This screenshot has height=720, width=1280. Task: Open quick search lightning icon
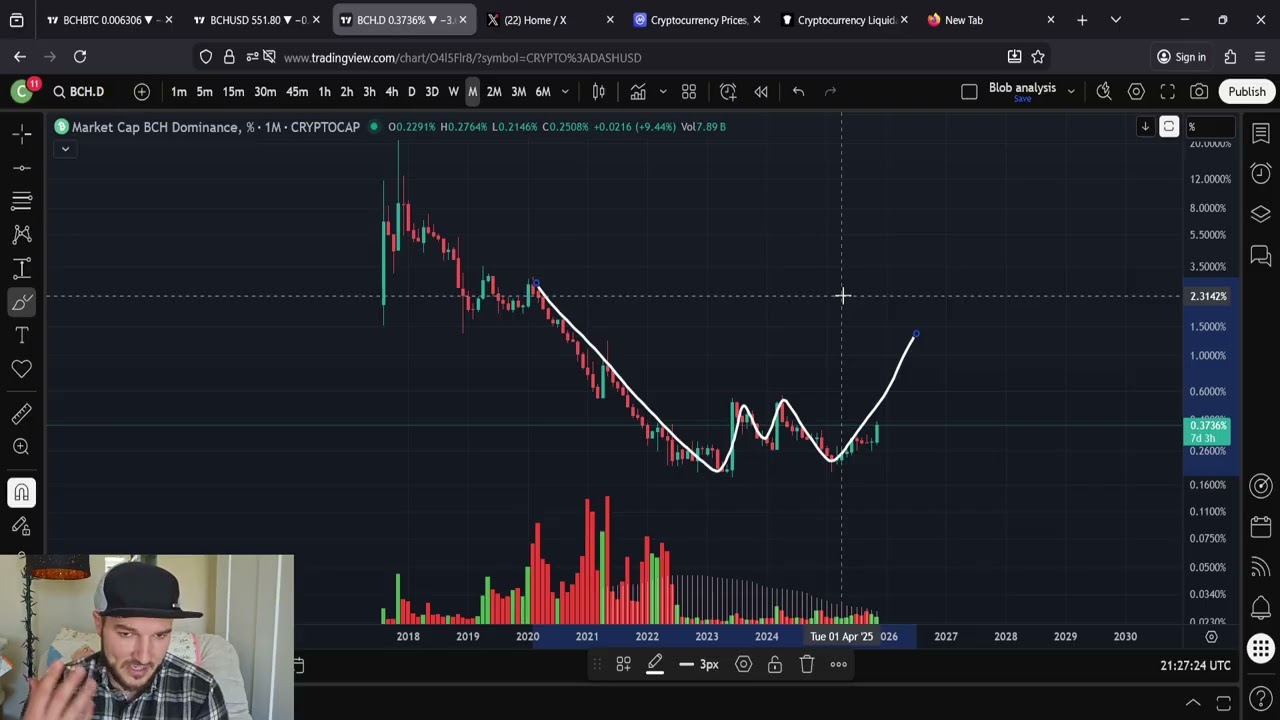point(1104,92)
